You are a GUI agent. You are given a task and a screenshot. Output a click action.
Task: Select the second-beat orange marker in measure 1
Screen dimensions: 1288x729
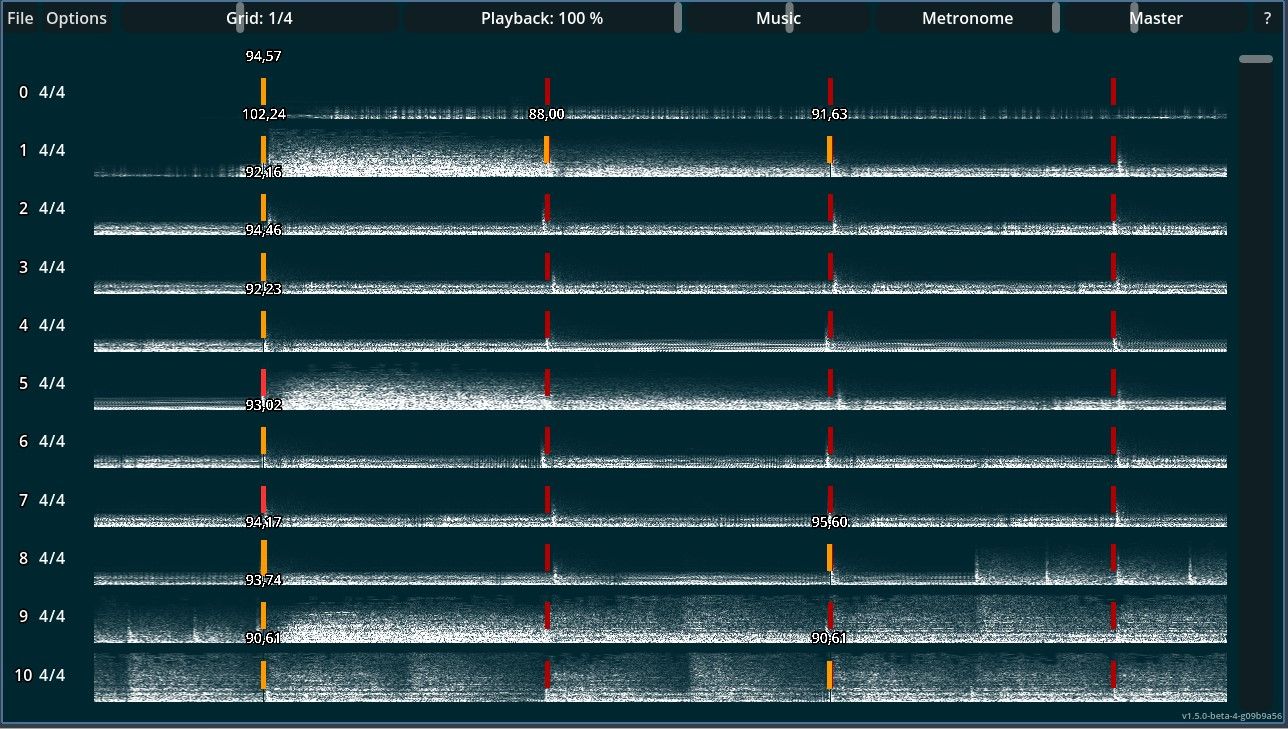(x=547, y=149)
